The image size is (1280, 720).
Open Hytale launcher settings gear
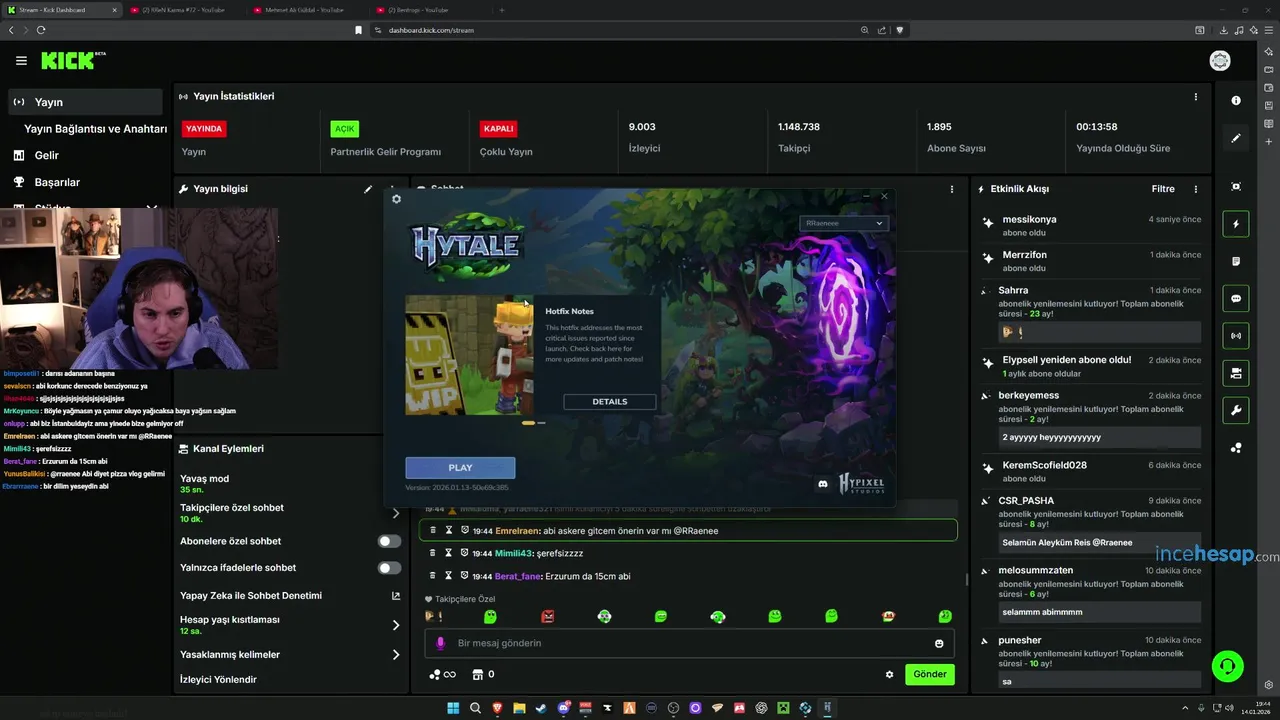tap(396, 199)
